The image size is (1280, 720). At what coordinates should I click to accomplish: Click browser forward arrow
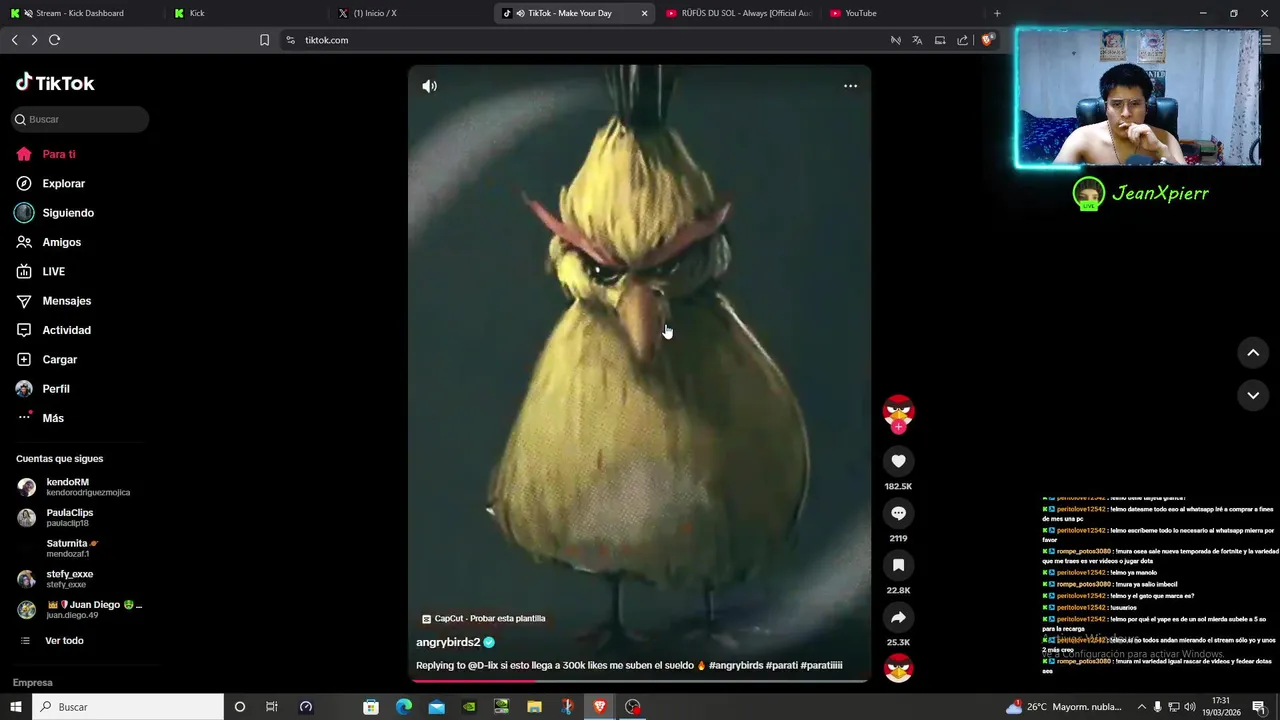(x=34, y=40)
